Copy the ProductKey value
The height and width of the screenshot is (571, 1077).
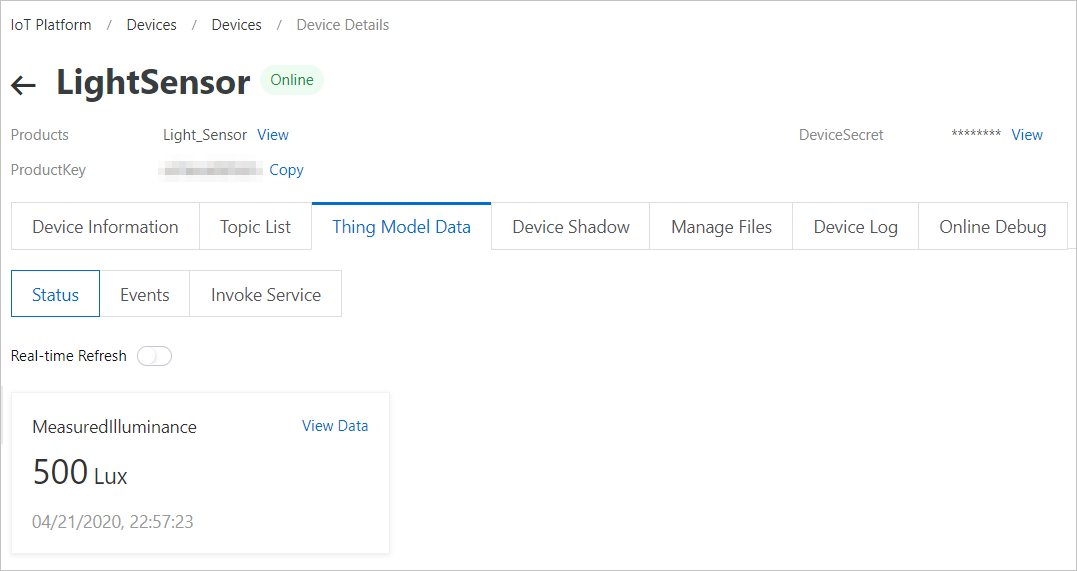286,170
